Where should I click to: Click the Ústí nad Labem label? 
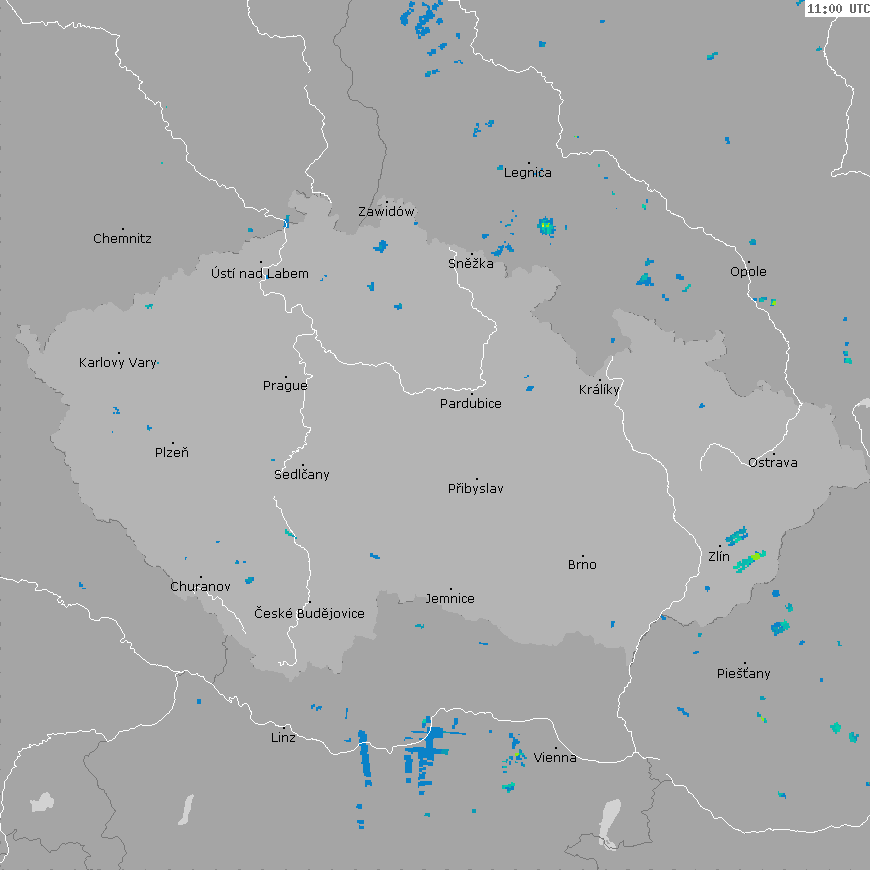pyautogui.click(x=260, y=274)
